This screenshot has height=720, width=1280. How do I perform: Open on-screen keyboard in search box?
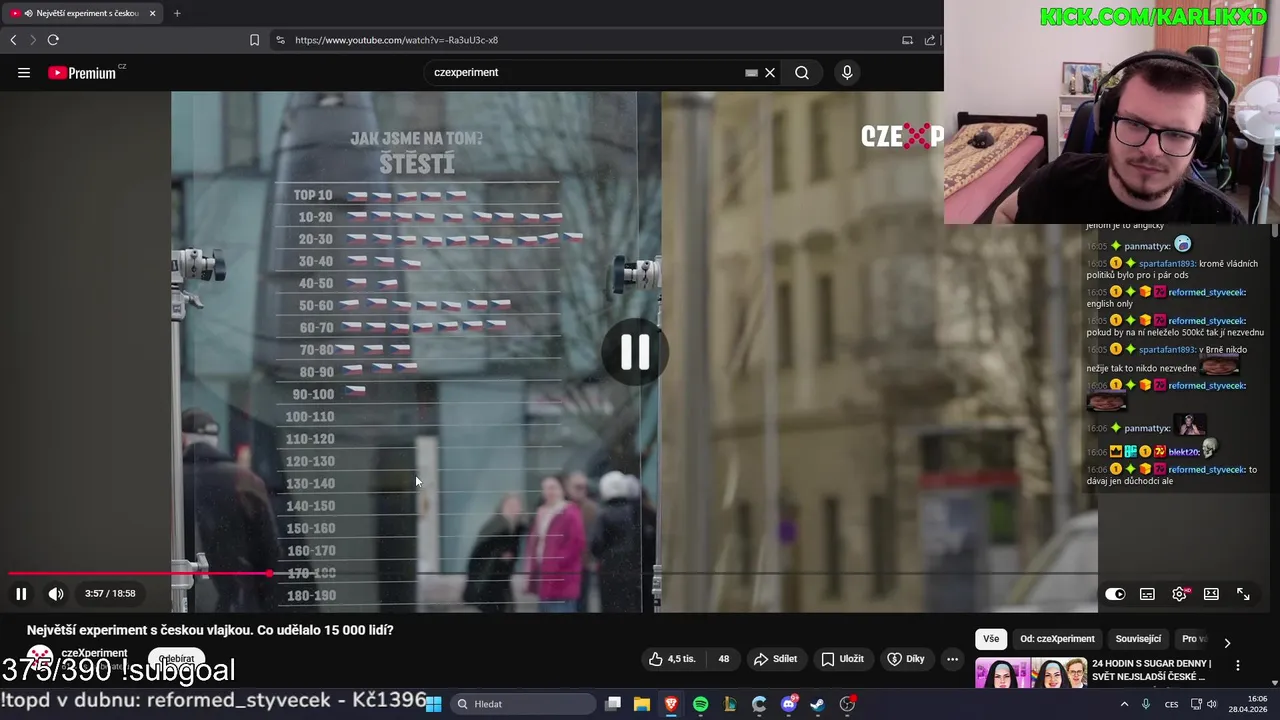pos(751,73)
